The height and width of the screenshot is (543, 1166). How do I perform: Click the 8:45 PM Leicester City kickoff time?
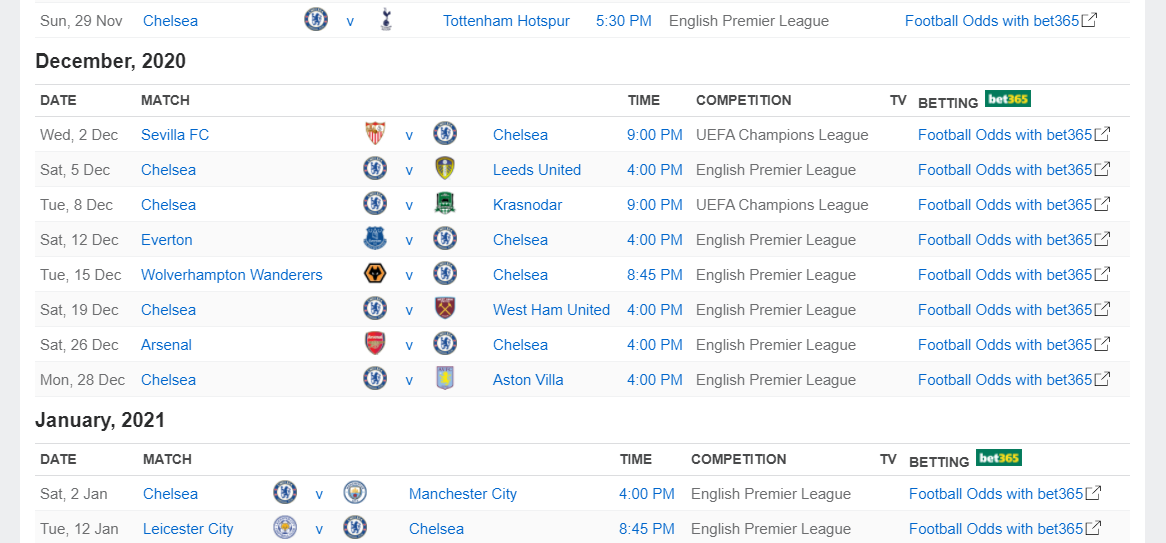647,529
